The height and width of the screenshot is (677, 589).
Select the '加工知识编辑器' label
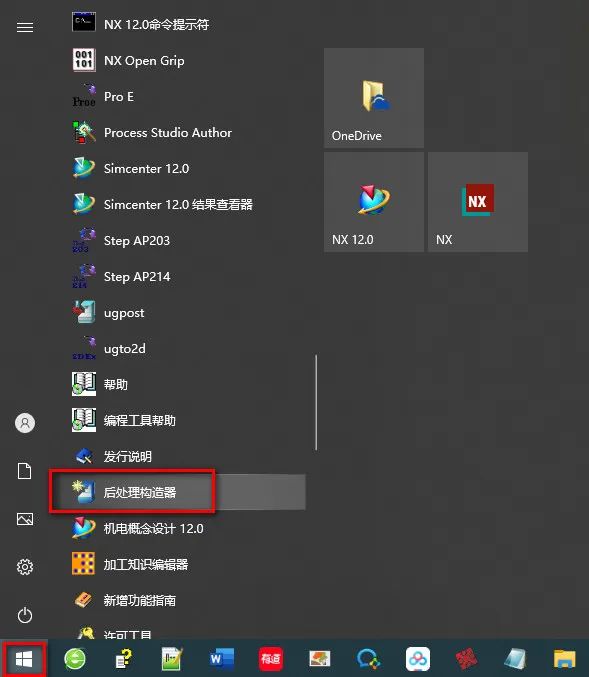(x=146, y=564)
